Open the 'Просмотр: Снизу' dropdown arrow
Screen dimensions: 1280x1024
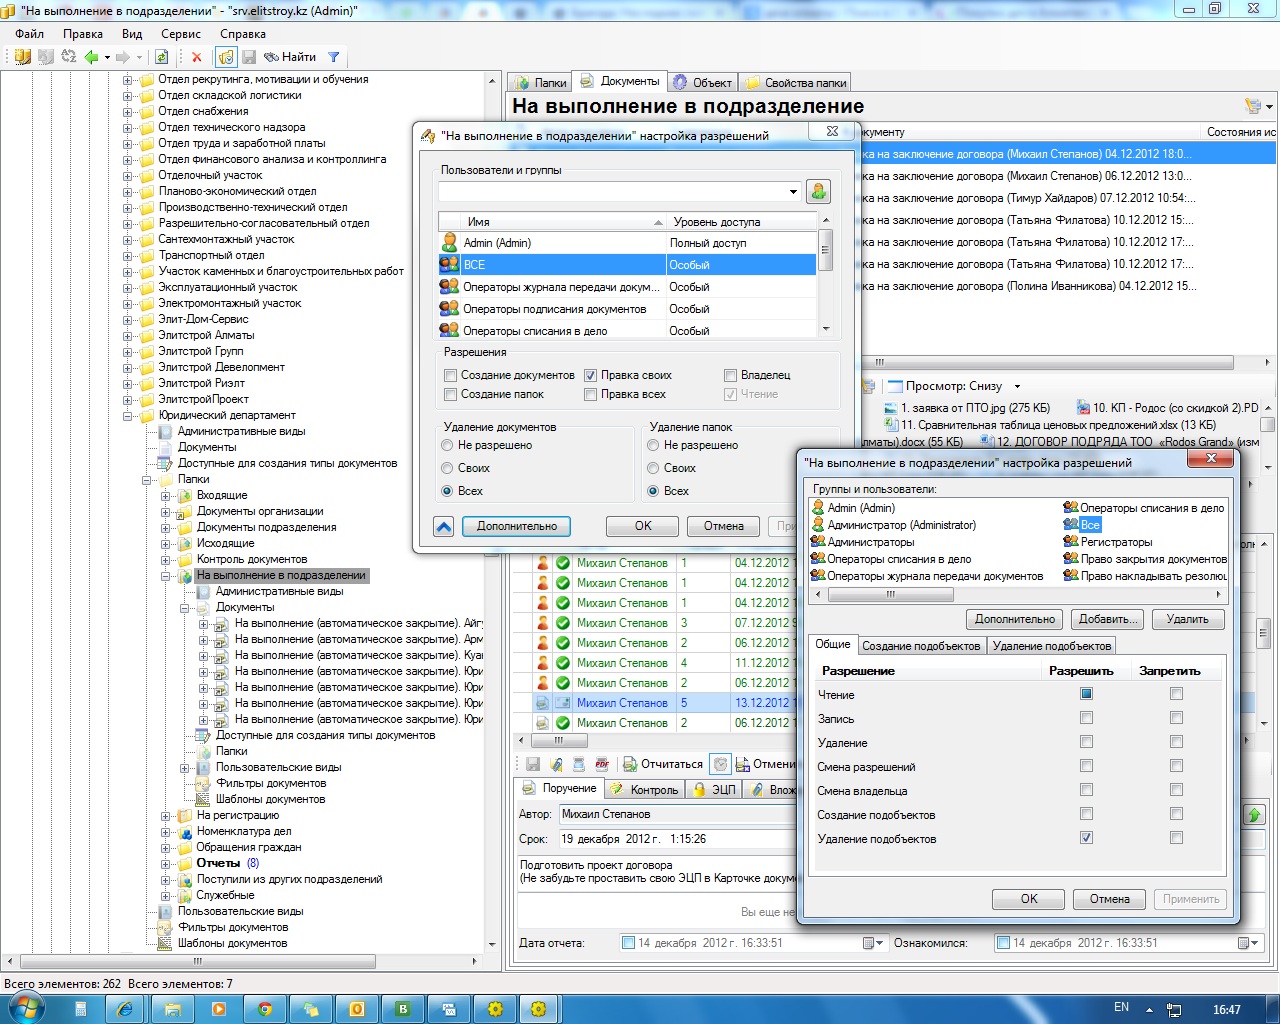pos(1018,386)
